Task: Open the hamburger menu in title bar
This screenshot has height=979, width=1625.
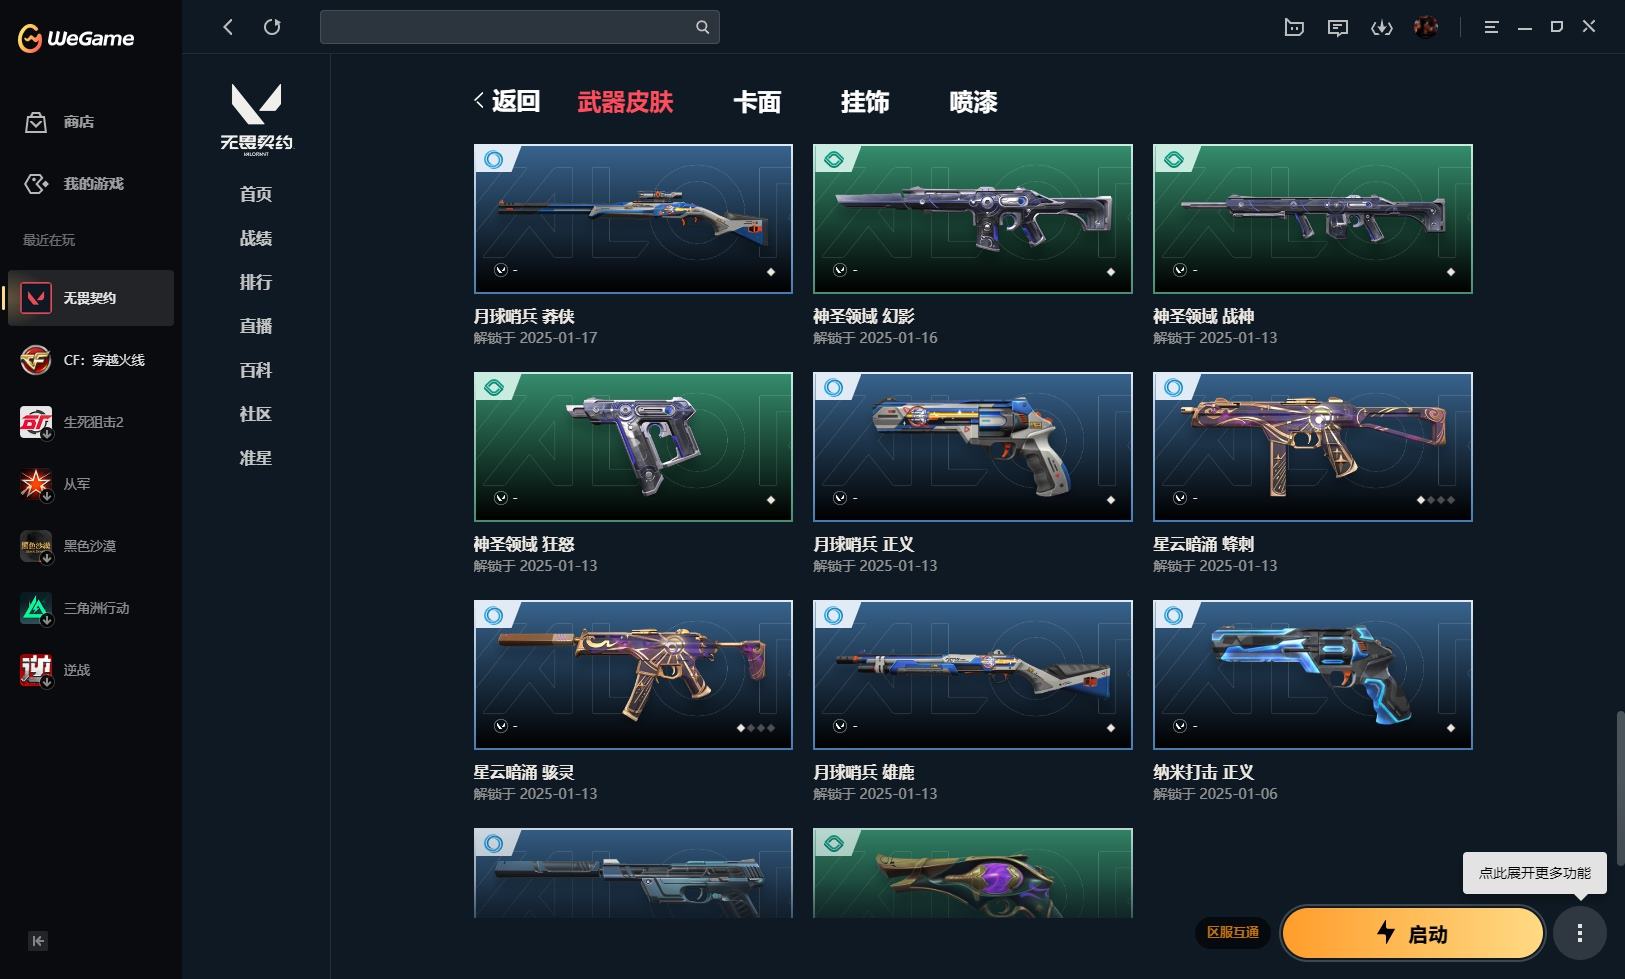Action: 1491,28
